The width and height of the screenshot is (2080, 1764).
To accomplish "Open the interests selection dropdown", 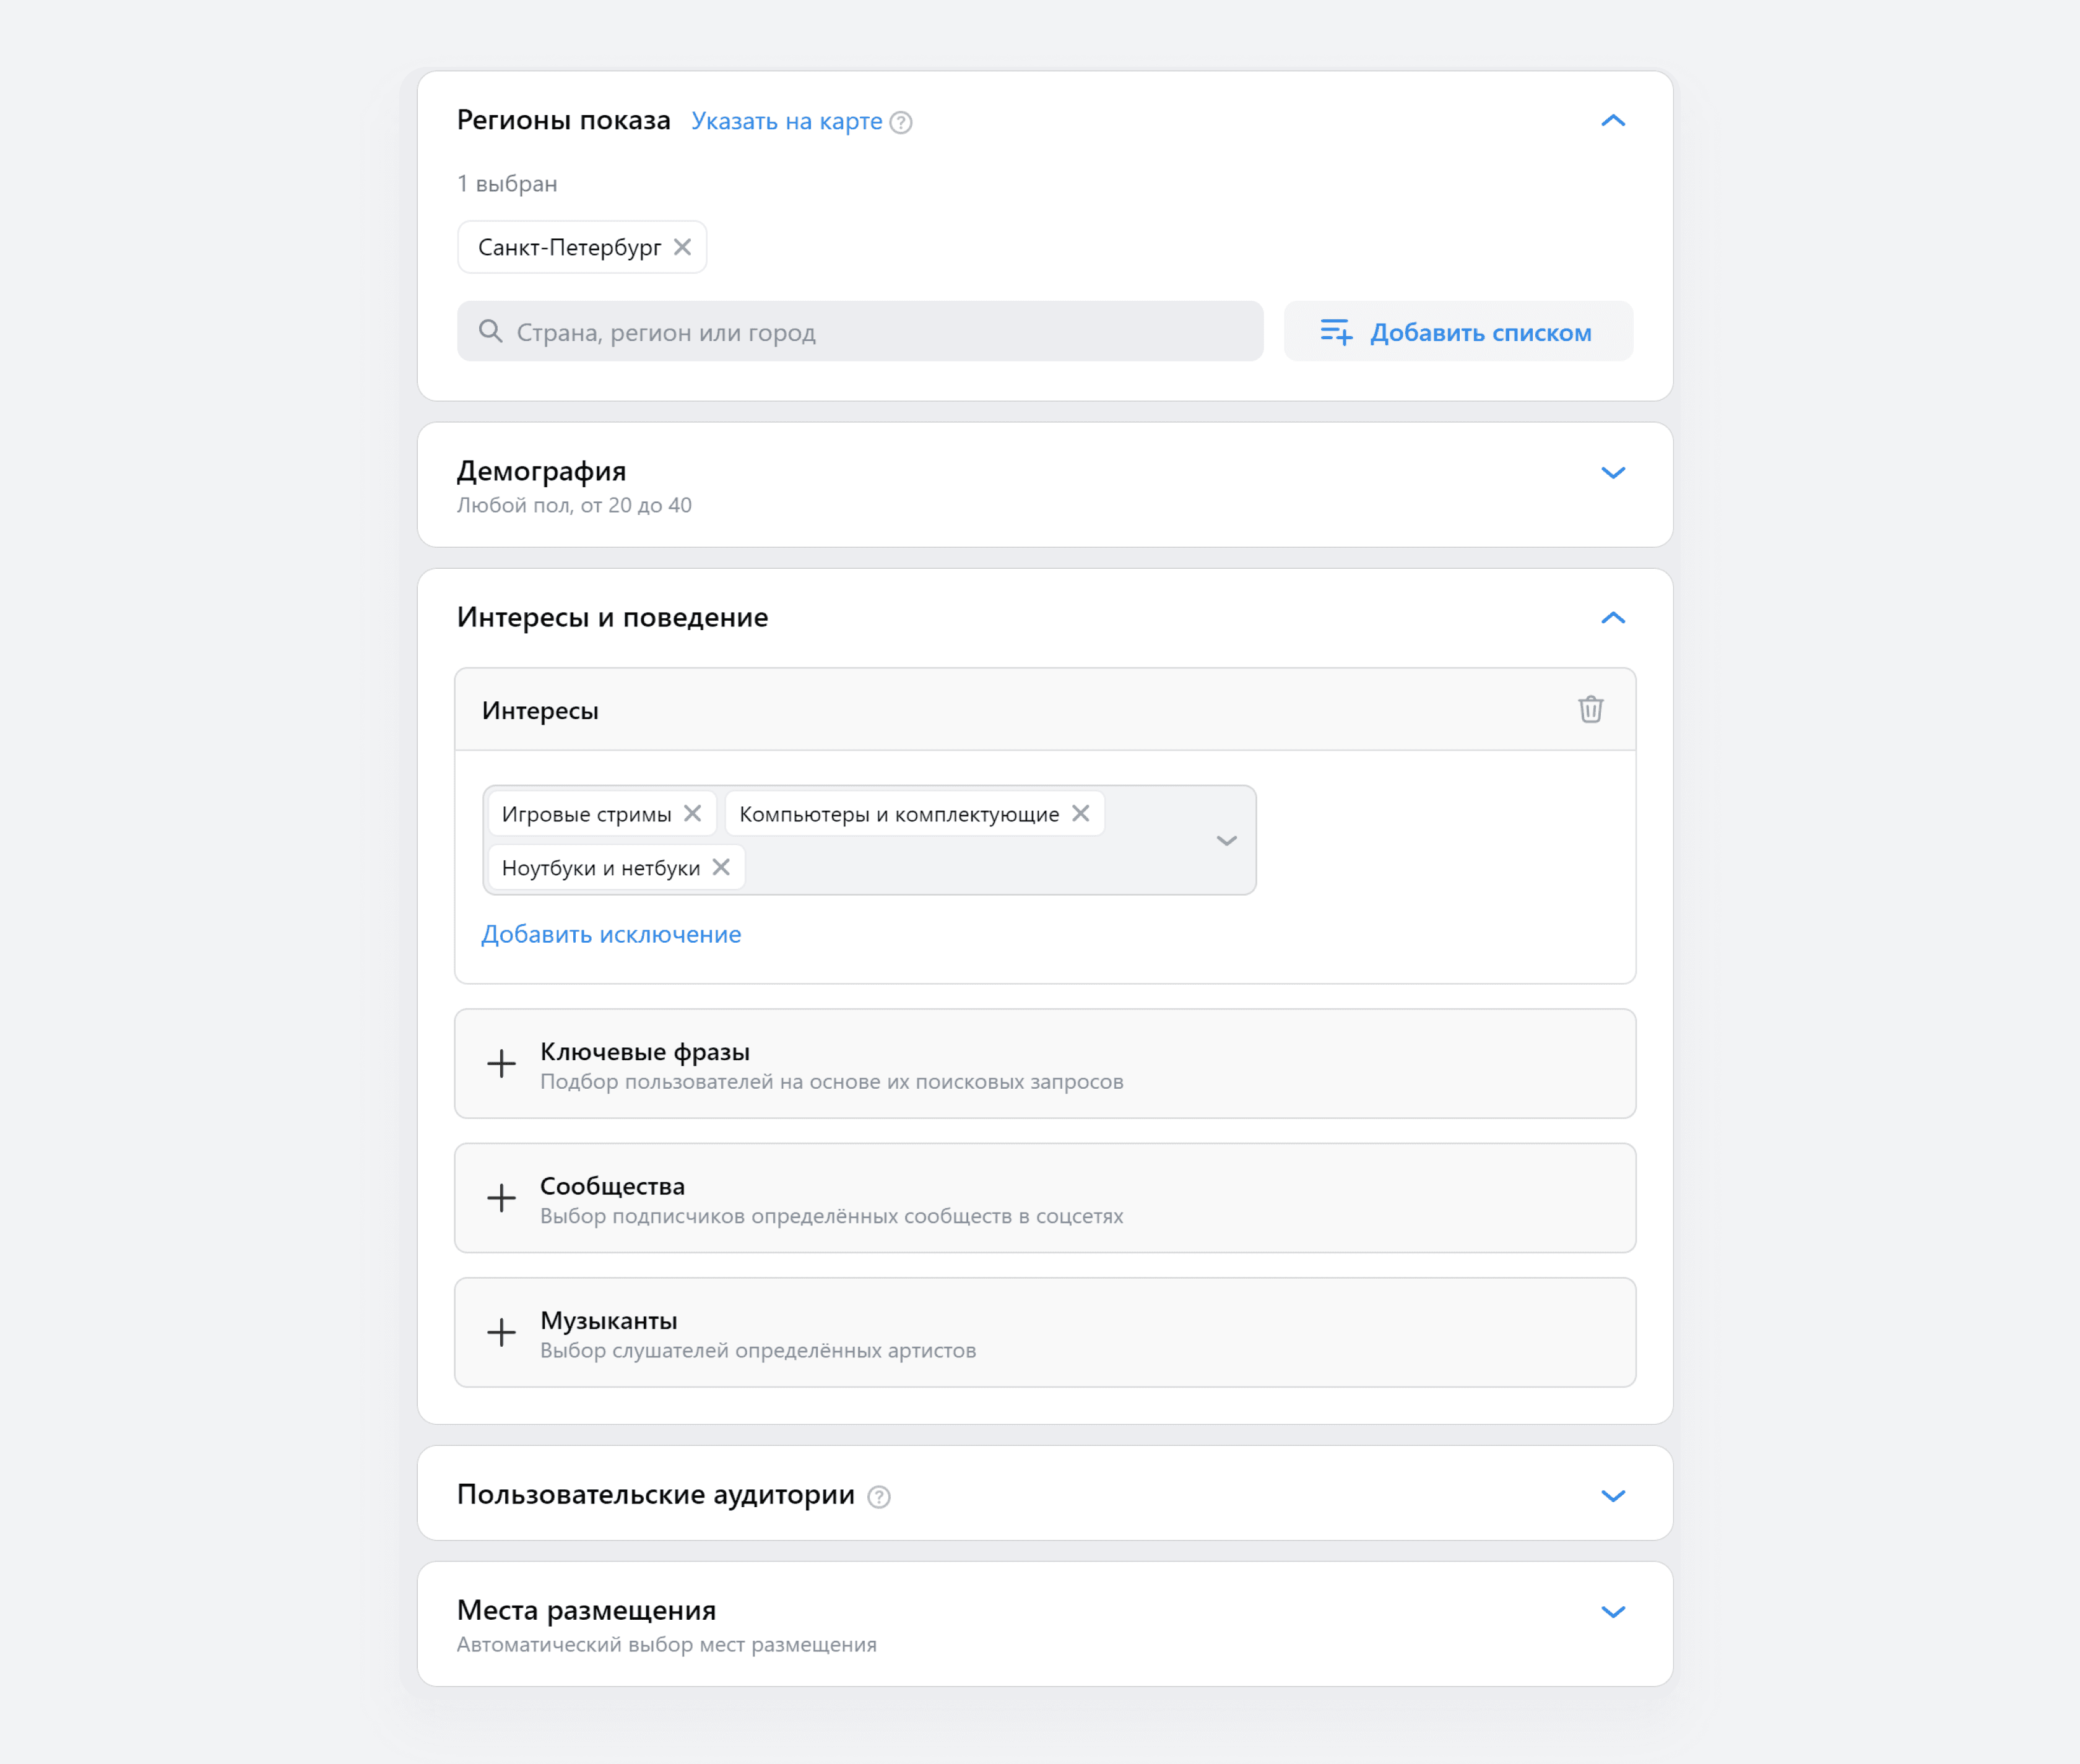I will pyautogui.click(x=1226, y=841).
